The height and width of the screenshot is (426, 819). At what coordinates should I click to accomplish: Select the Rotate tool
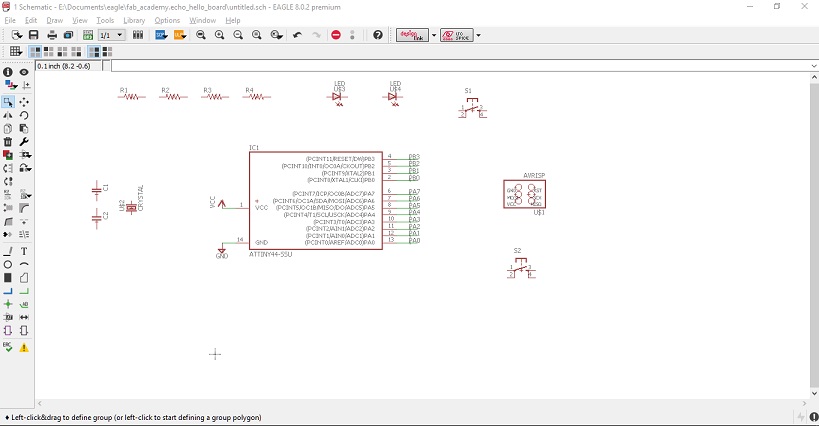click(24, 115)
